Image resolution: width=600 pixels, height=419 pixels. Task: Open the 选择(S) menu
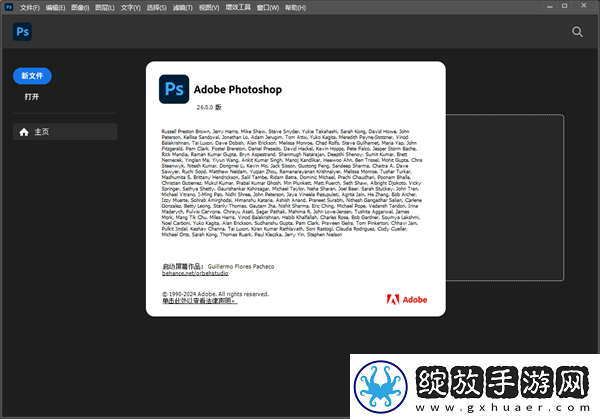point(157,8)
